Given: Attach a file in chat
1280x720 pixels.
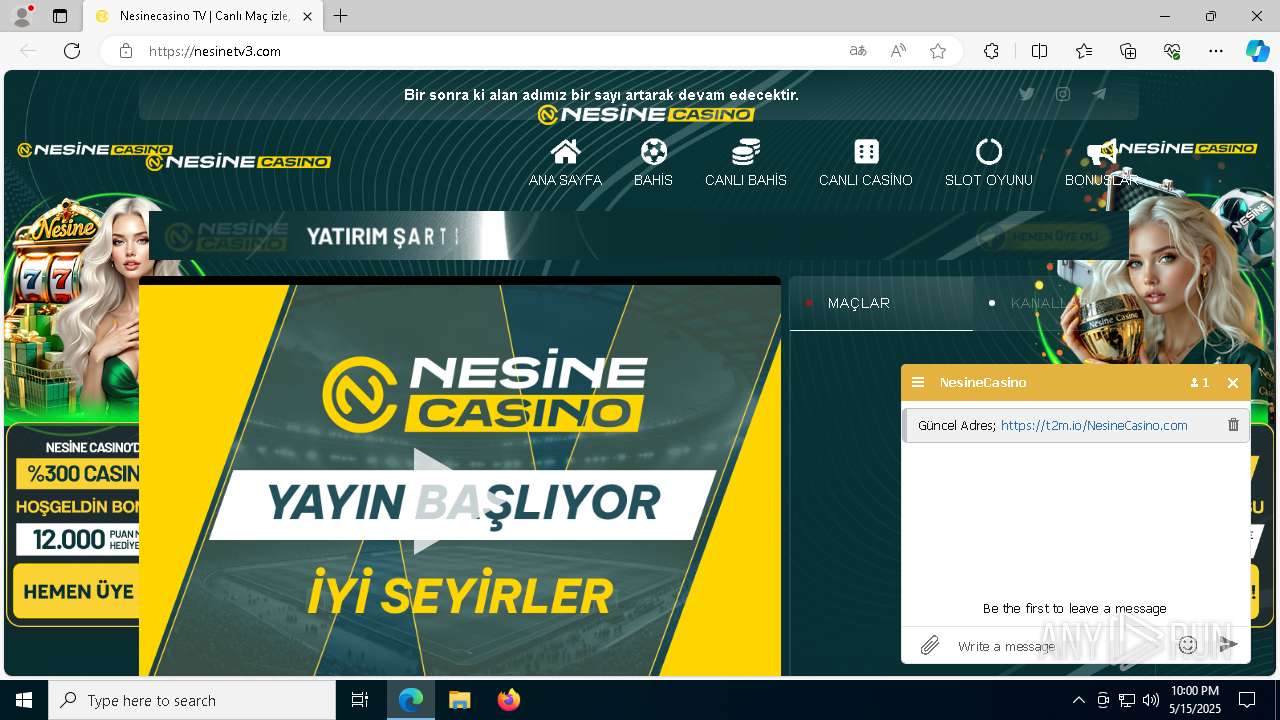Looking at the screenshot, I should coord(930,646).
